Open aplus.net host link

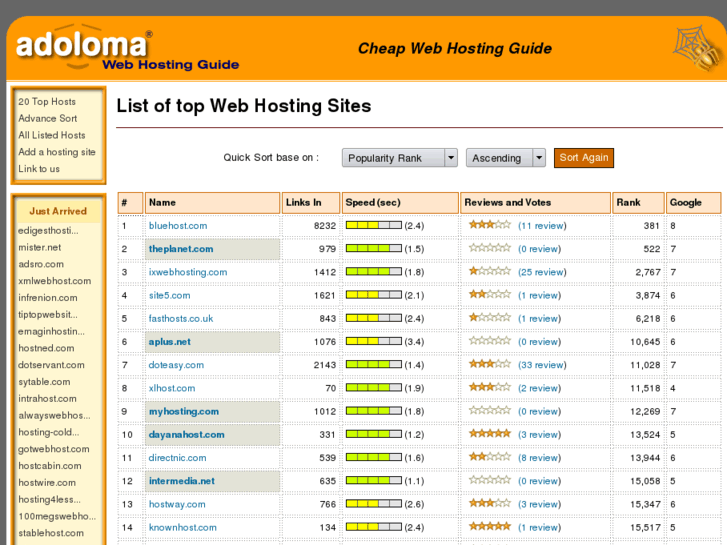point(170,342)
